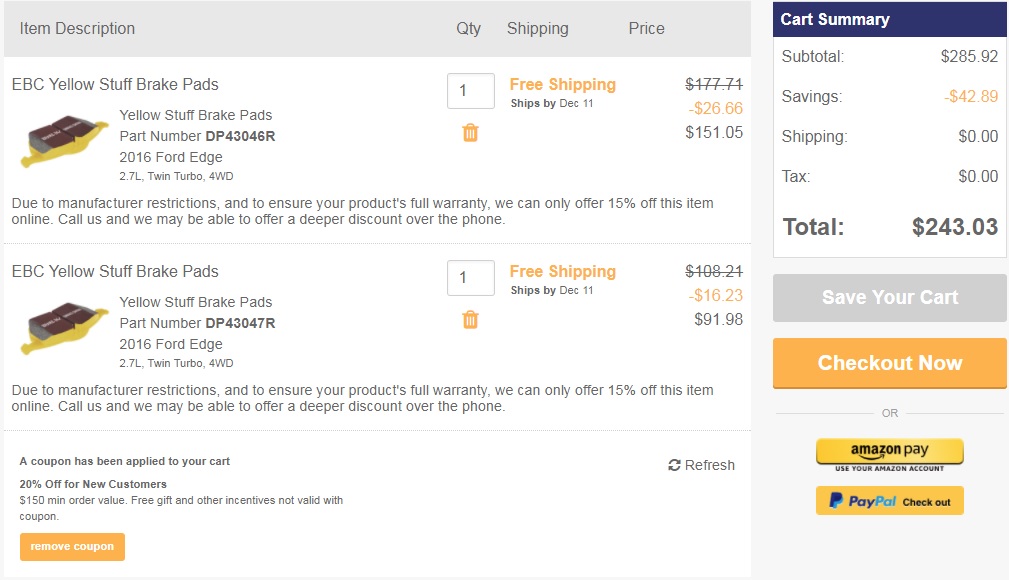Click the 20% Off for New Customers text
The height and width of the screenshot is (580, 1009).
93,484
